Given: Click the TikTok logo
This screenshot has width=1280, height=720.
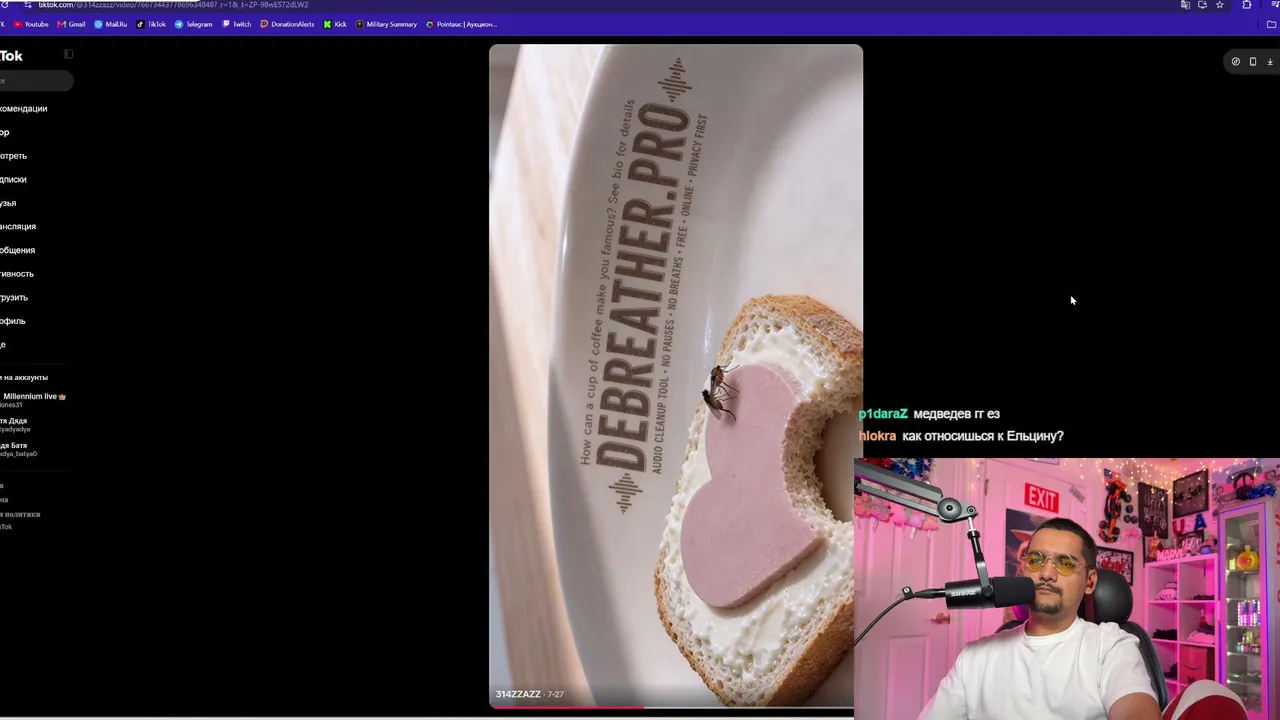Looking at the screenshot, I should click(11, 56).
